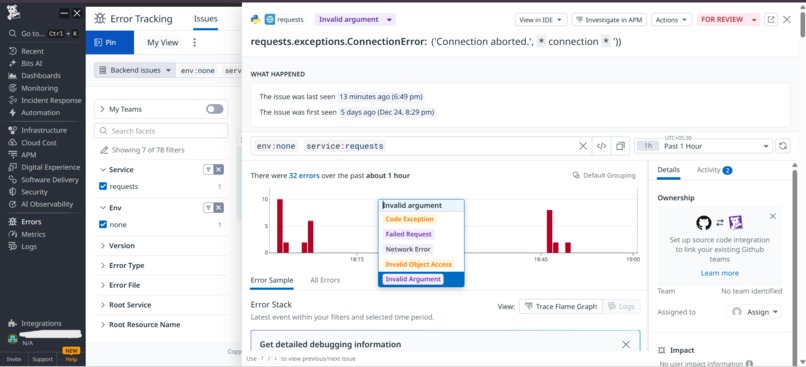Open the Assign dropdown
Image resolution: width=806 pixels, height=367 pixels.
pyautogui.click(x=754, y=312)
